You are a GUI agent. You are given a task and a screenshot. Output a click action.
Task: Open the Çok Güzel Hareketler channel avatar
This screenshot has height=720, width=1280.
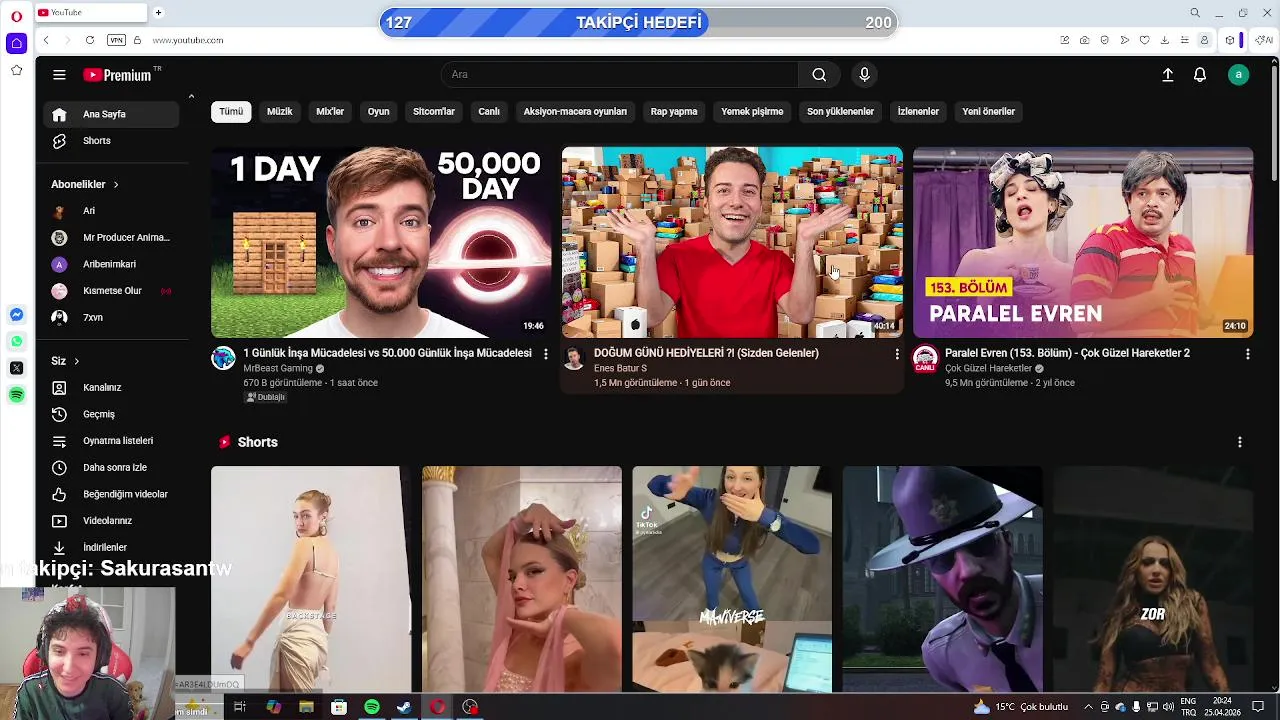(926, 358)
